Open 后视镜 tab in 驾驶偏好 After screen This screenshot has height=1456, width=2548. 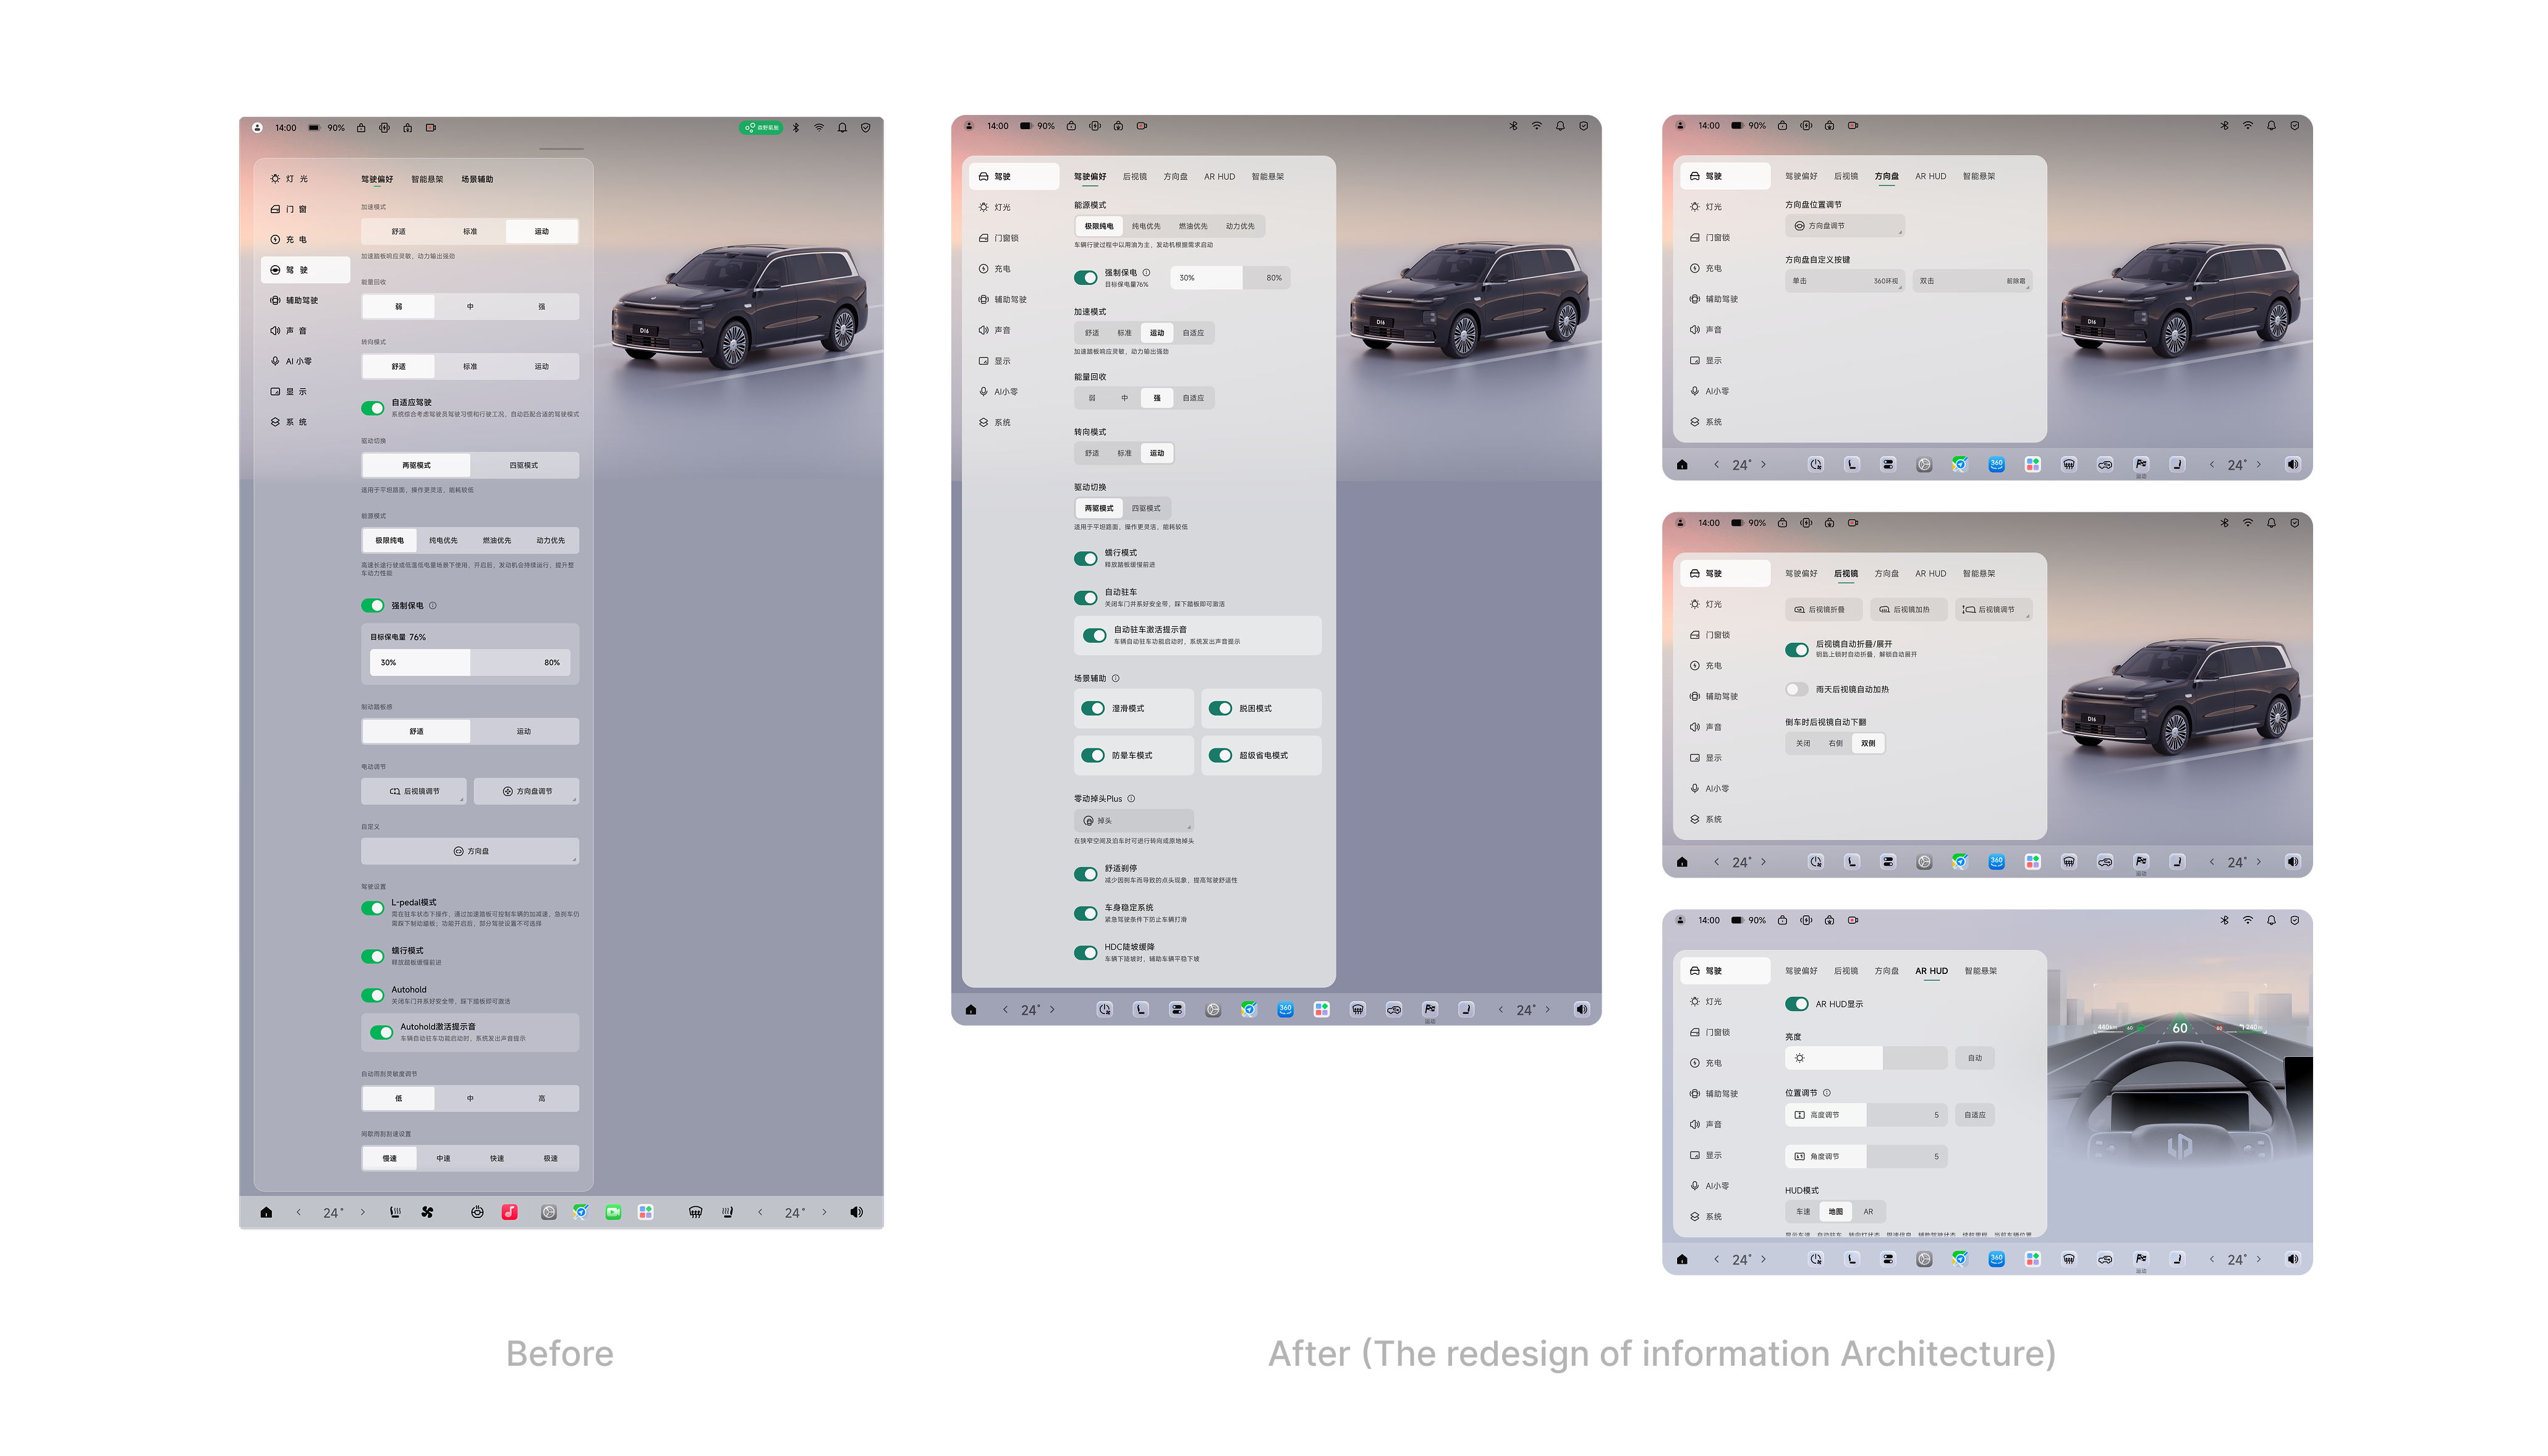coord(1135,177)
